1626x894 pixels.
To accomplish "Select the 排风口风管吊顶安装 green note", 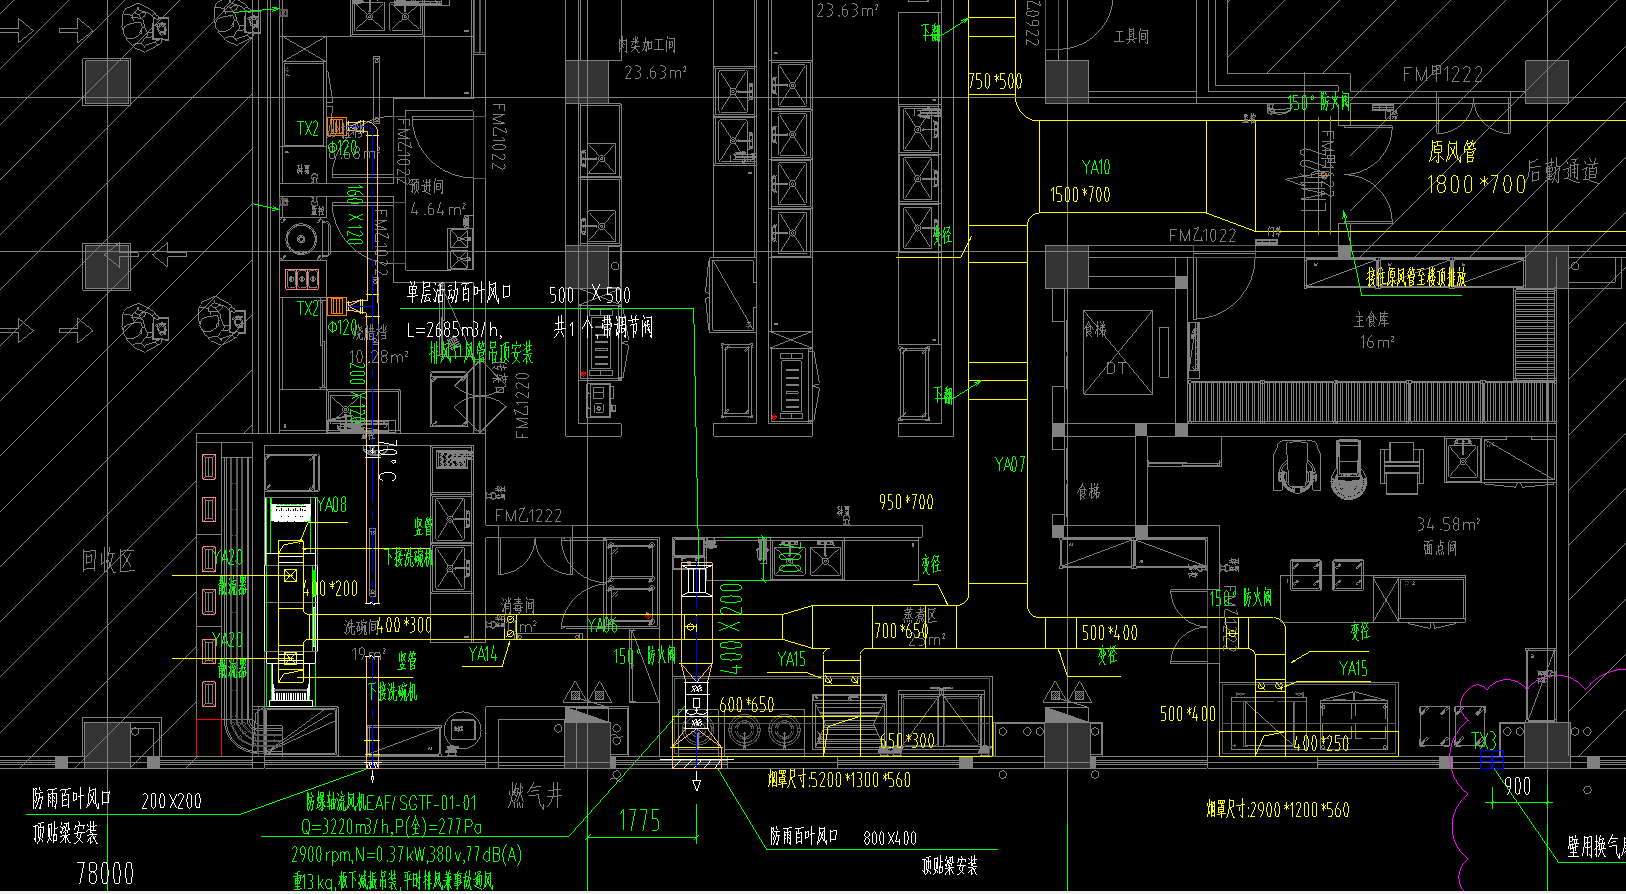I will (481, 352).
